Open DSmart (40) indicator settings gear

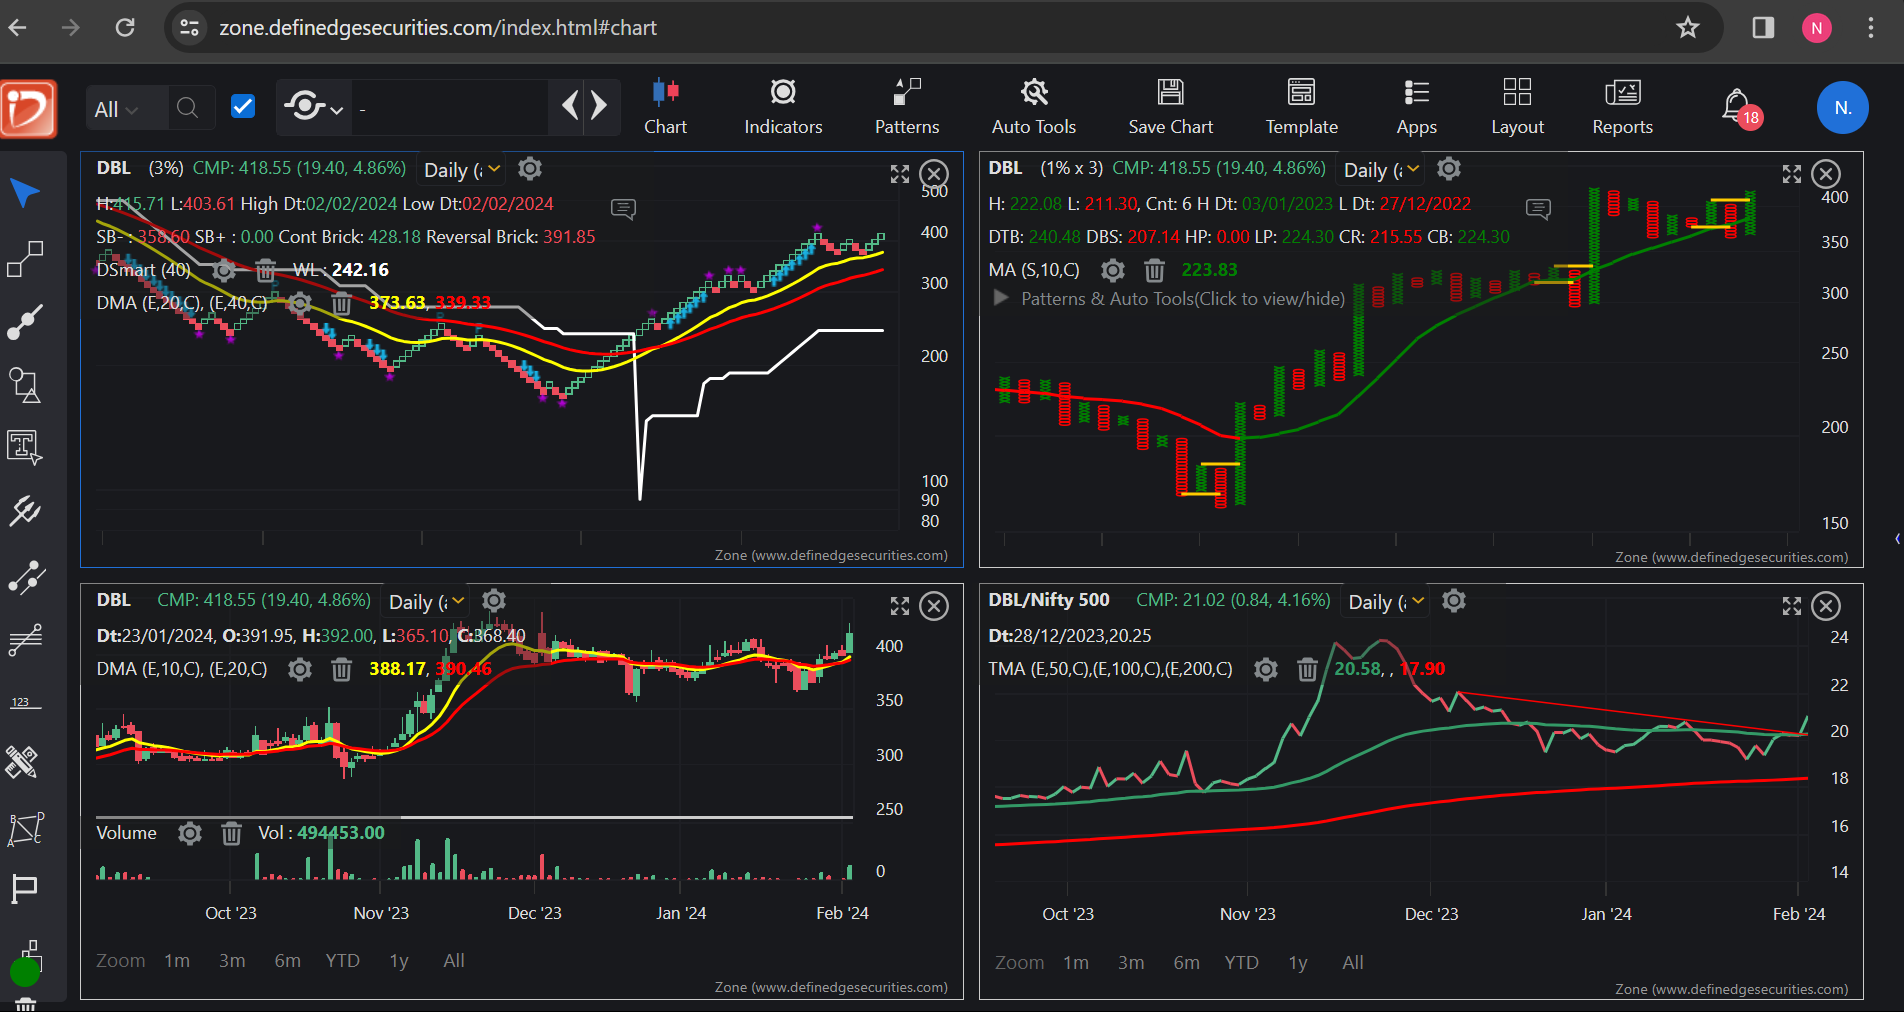[225, 270]
